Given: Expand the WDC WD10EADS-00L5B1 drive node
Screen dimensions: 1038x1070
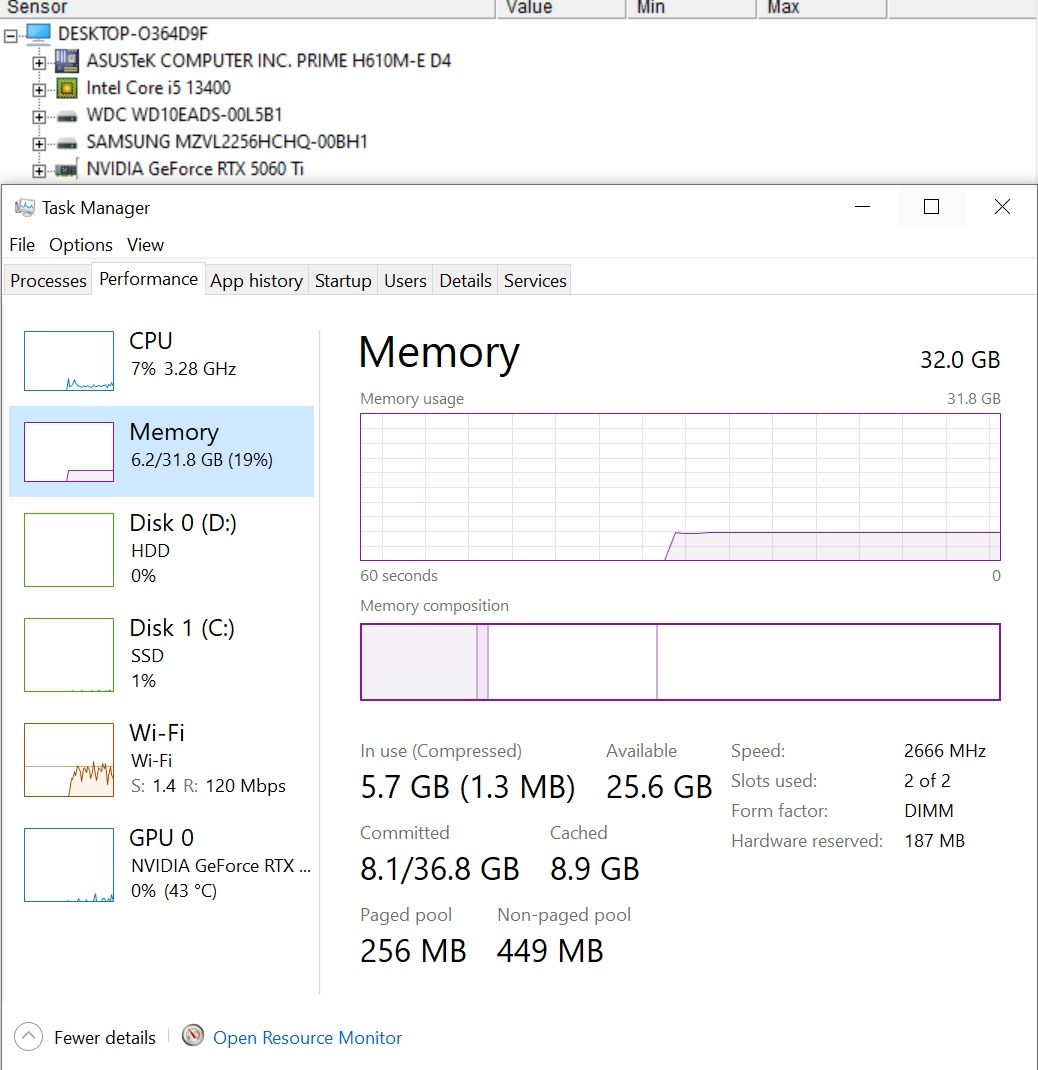Looking at the screenshot, I should coord(40,117).
